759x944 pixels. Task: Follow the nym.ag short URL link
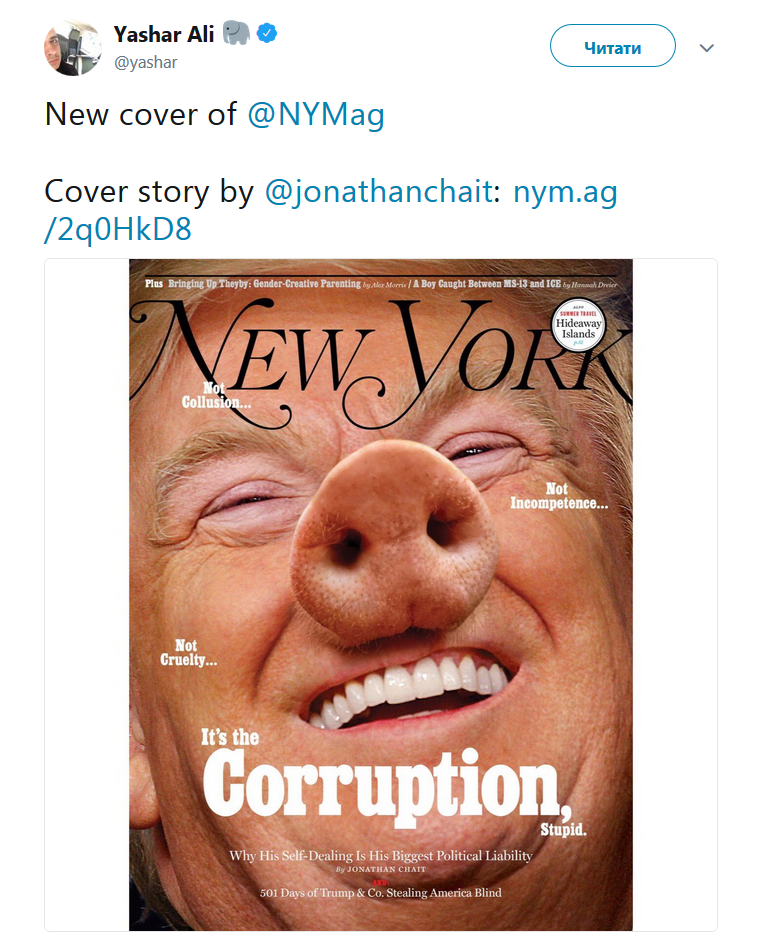pos(565,191)
